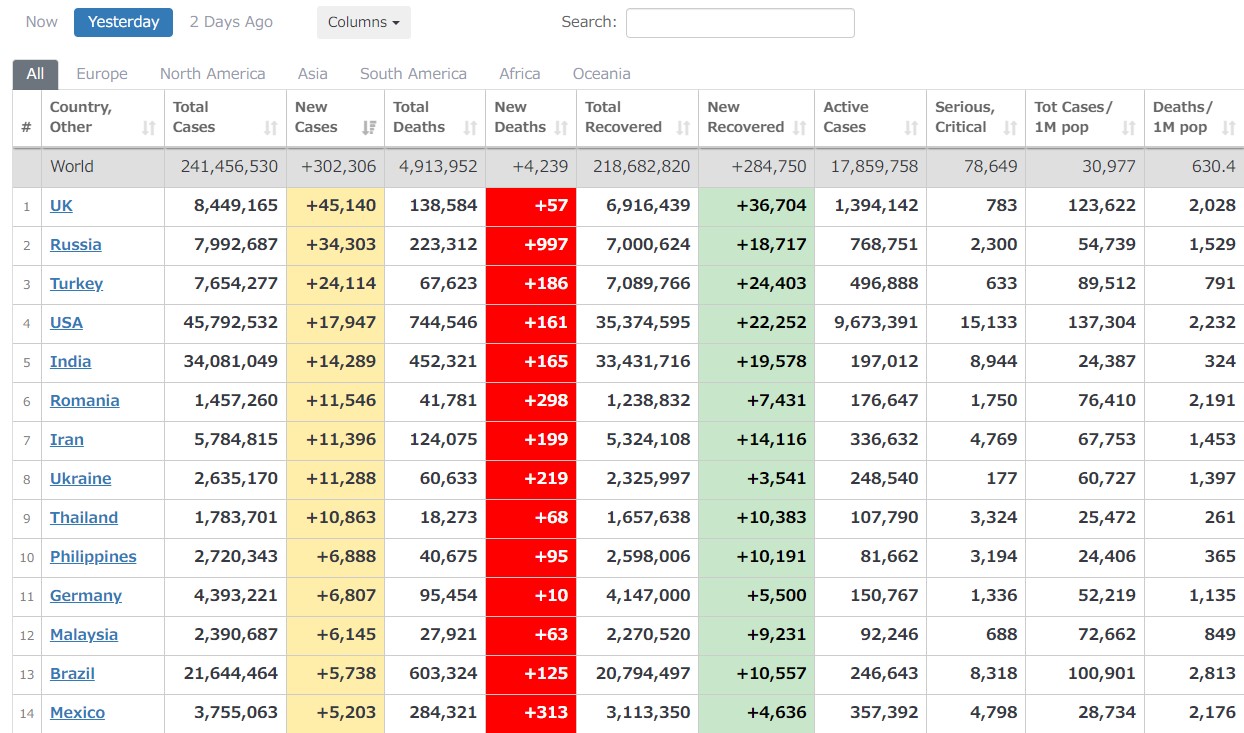Select USA active cases 9,673,391
This screenshot has height=733, width=1244.
click(870, 323)
